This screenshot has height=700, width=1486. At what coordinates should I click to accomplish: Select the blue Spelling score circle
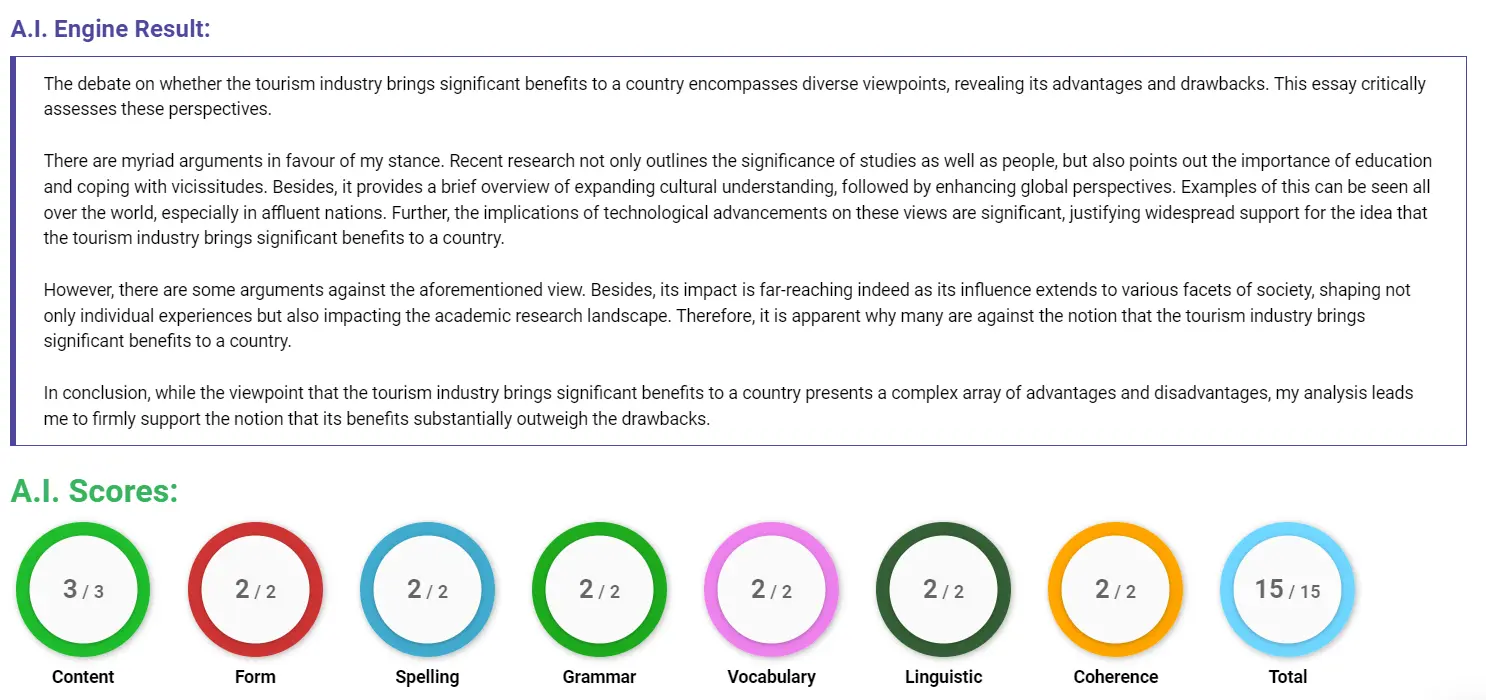click(427, 589)
